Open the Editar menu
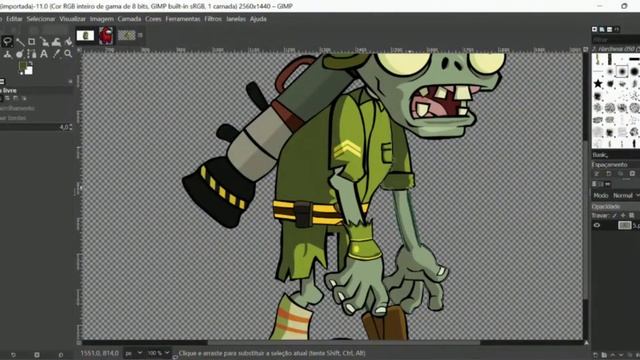Image resolution: width=640 pixels, height=360 pixels. (14, 19)
